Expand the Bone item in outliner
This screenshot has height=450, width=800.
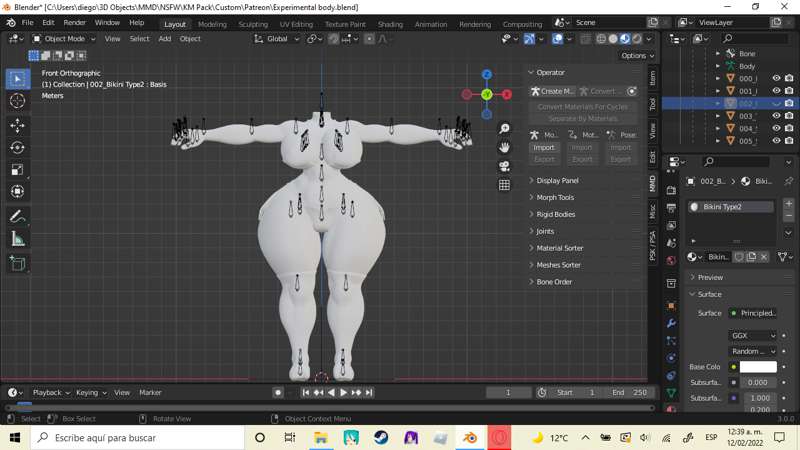tap(718, 54)
